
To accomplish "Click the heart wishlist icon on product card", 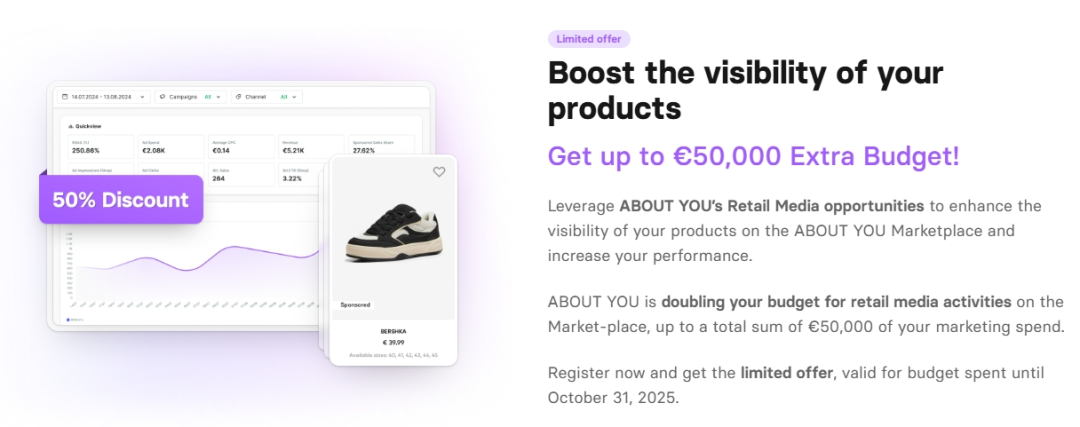I will pos(439,172).
